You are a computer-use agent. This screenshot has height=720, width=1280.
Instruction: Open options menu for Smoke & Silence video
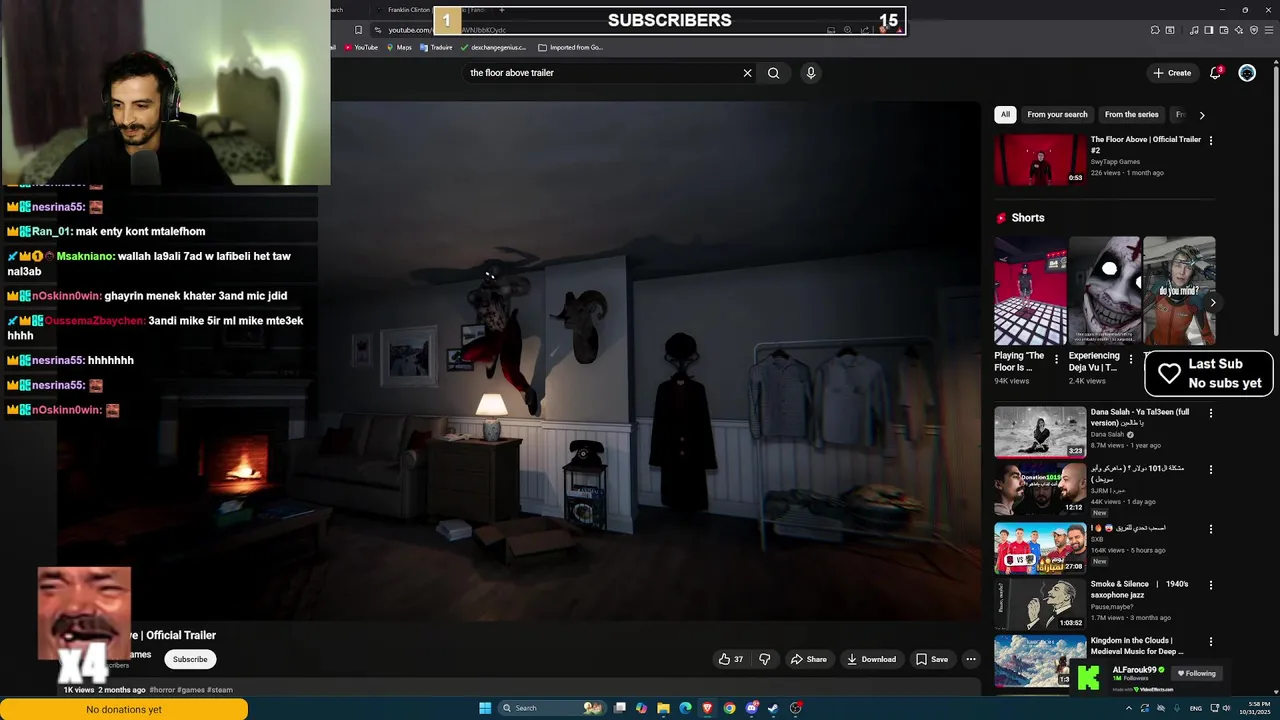click(1211, 585)
